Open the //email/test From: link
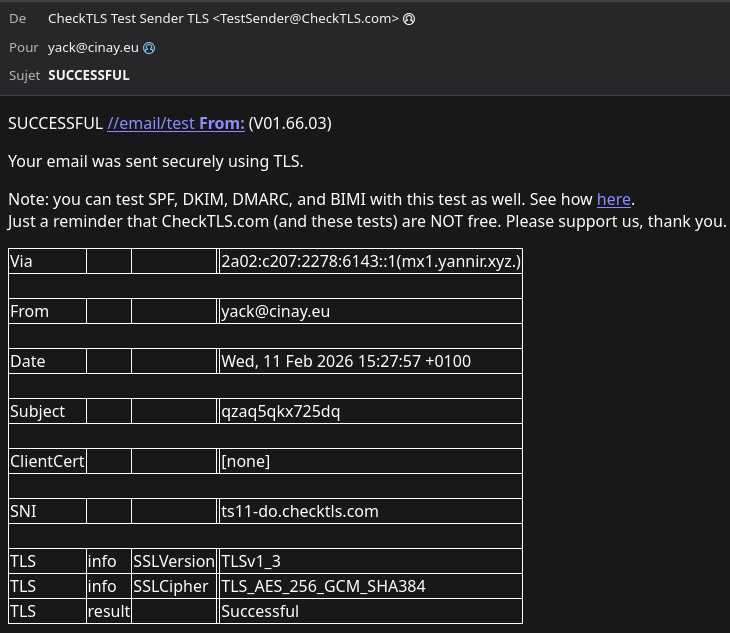730x633 pixels. (175, 123)
